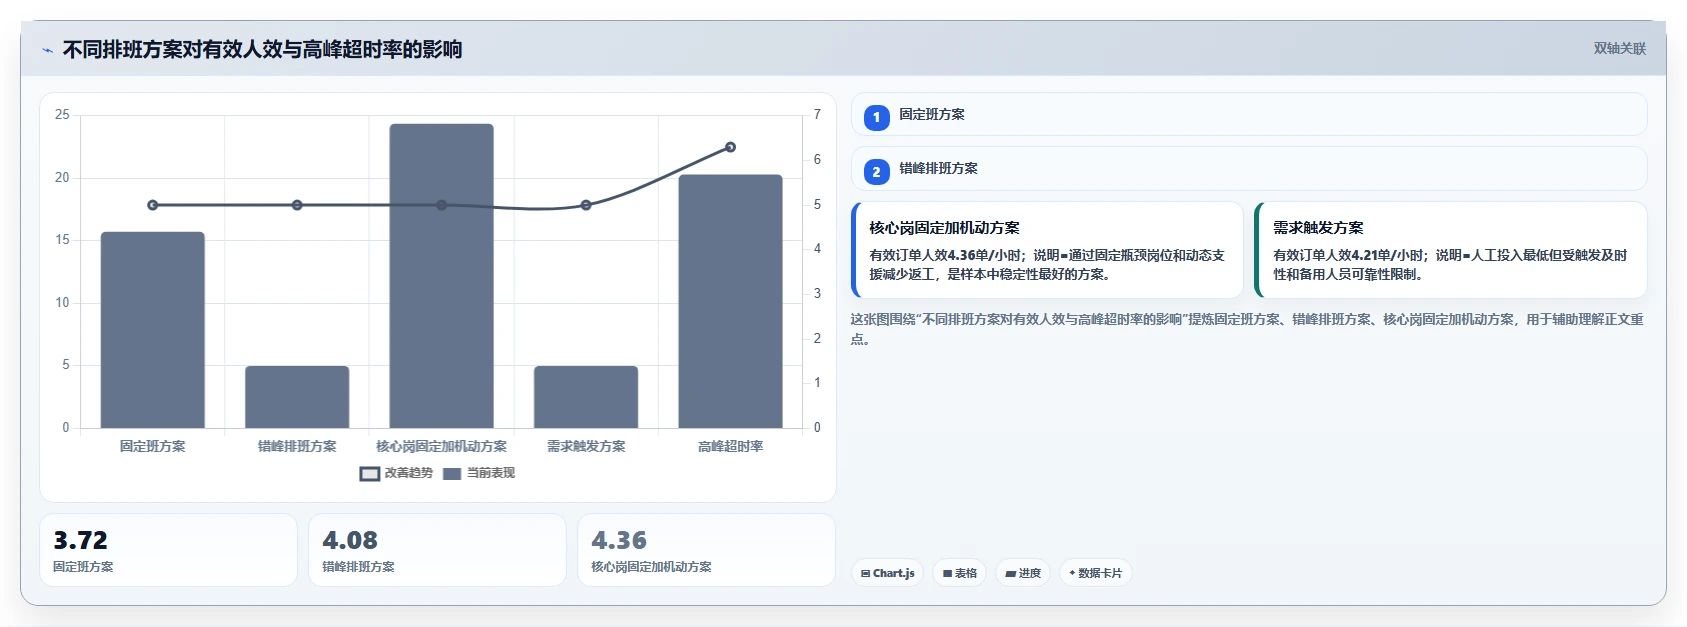
Task: Select the 表格 tag chip
Action: coord(960,573)
